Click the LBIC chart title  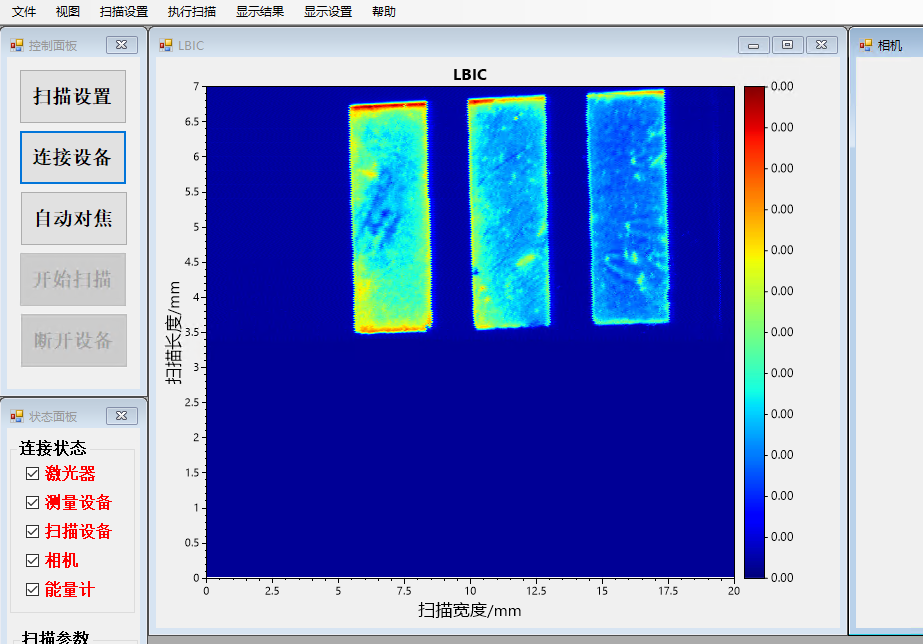pos(470,75)
